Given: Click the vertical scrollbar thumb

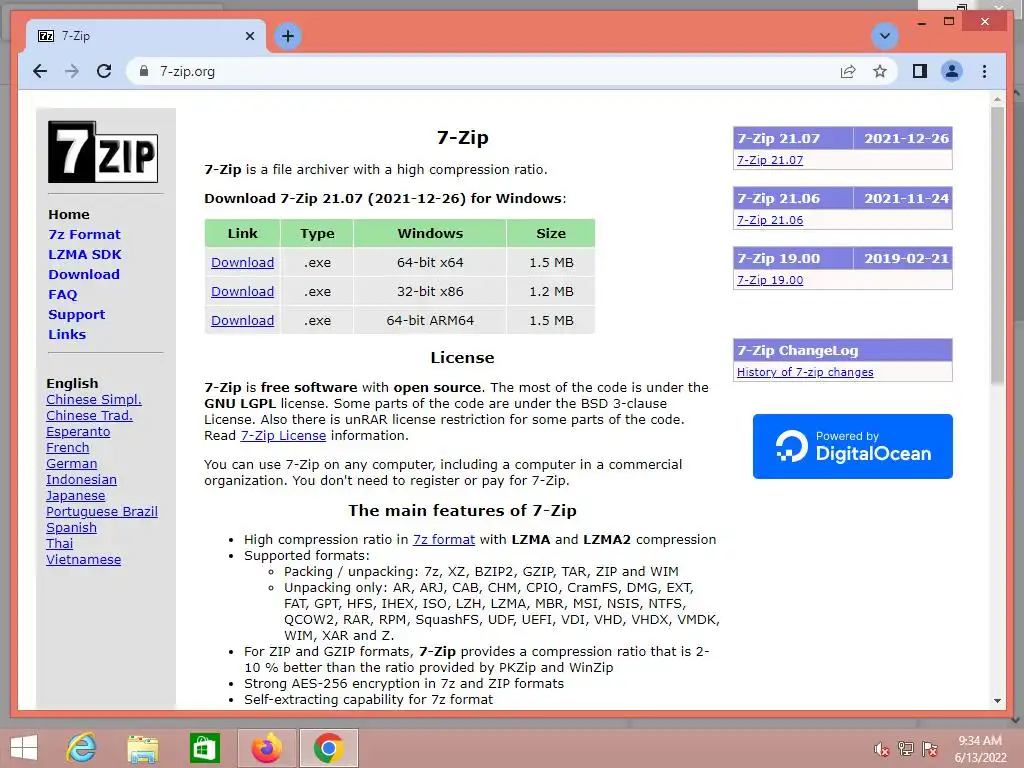Looking at the screenshot, I should pos(997,246).
